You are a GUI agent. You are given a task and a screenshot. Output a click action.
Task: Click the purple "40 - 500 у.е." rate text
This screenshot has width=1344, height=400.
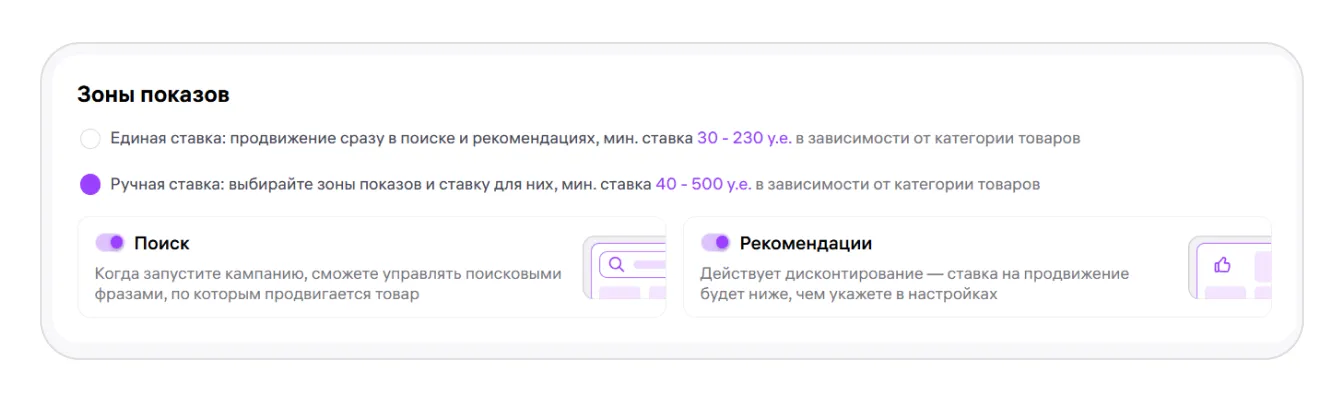[x=702, y=185]
